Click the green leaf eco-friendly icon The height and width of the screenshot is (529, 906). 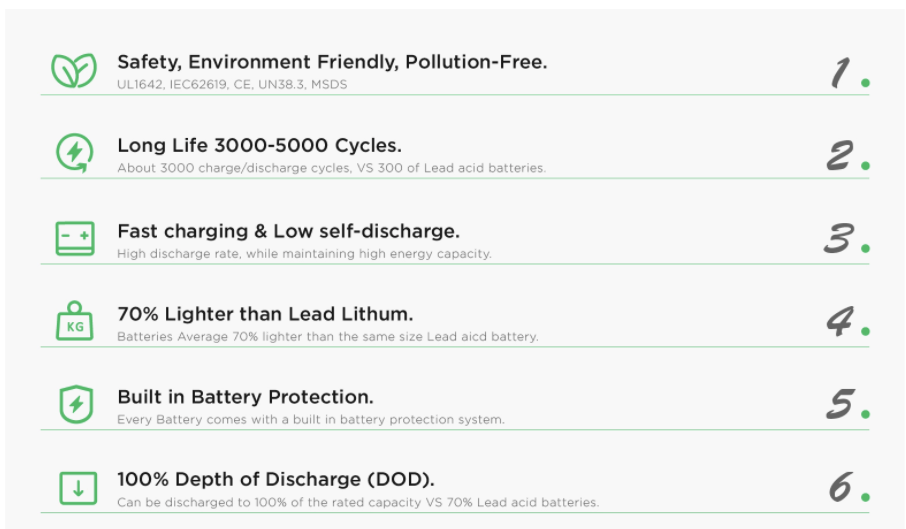[x=74, y=70]
